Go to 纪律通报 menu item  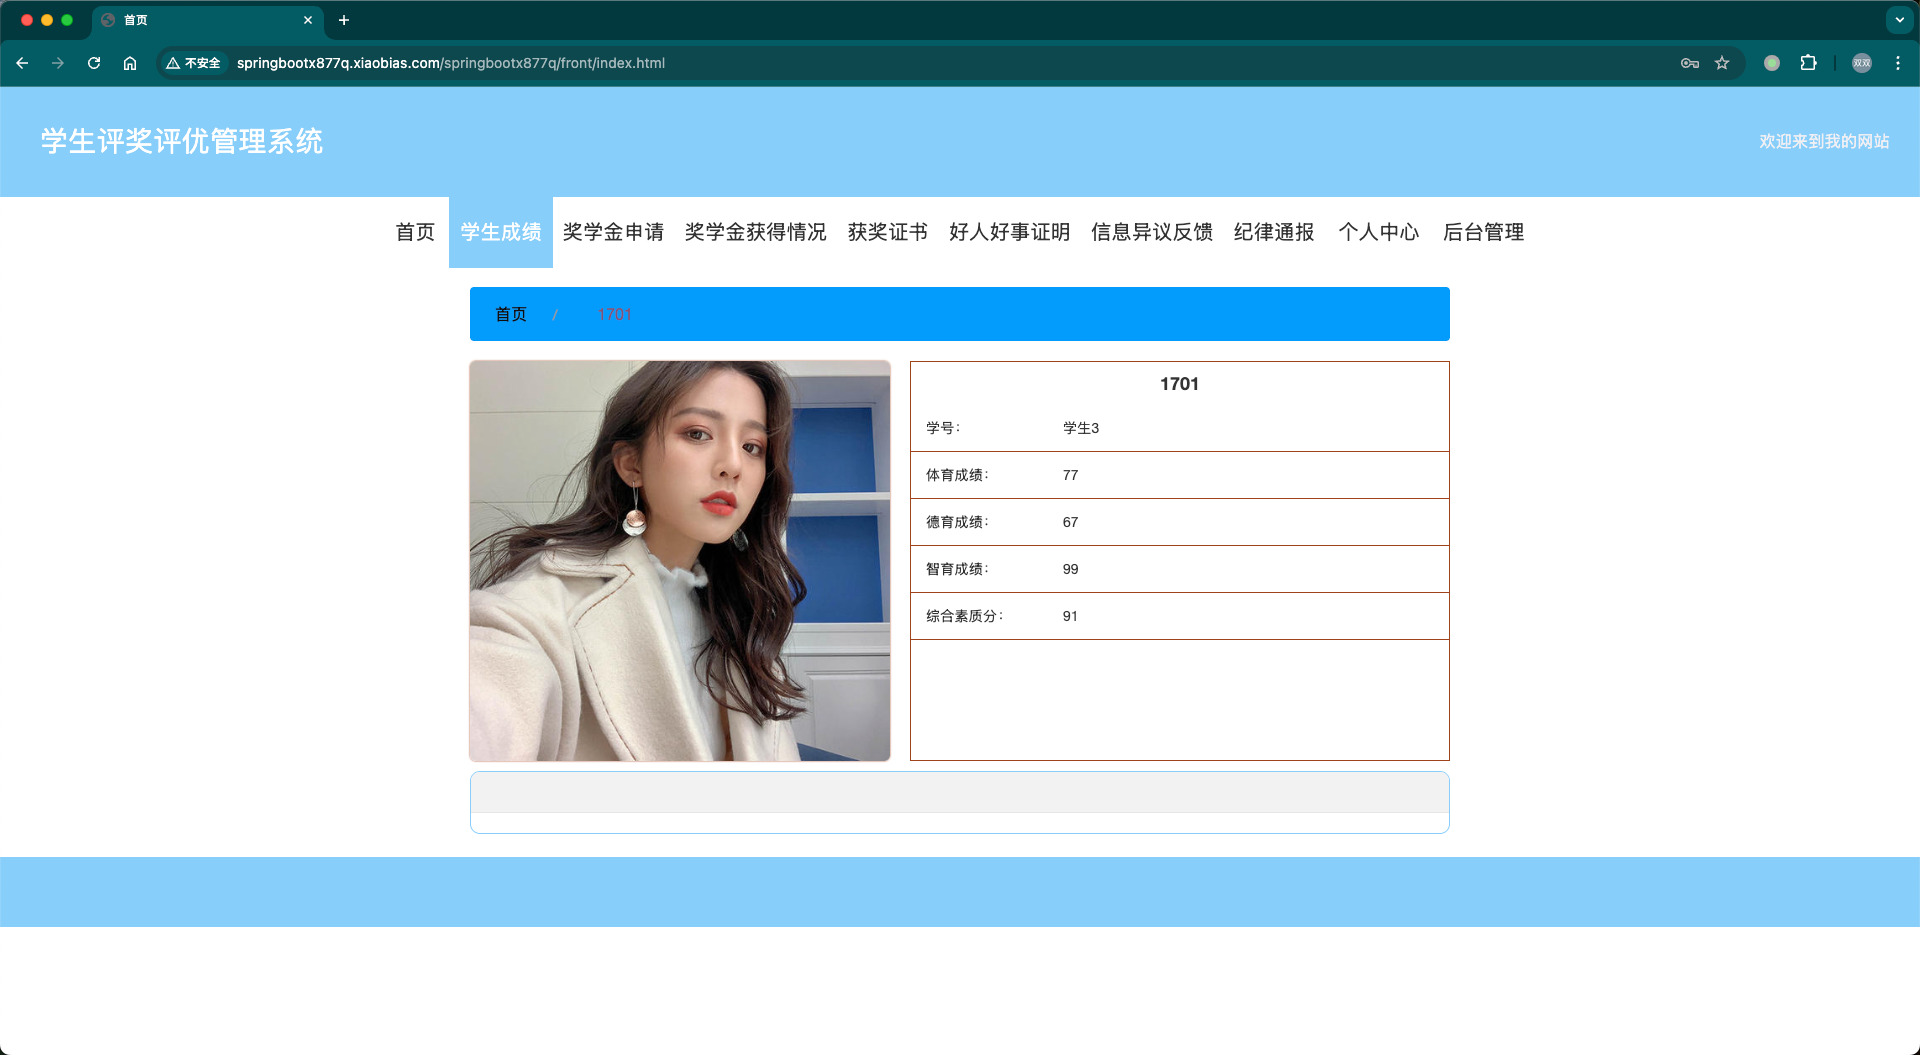pyautogui.click(x=1274, y=232)
